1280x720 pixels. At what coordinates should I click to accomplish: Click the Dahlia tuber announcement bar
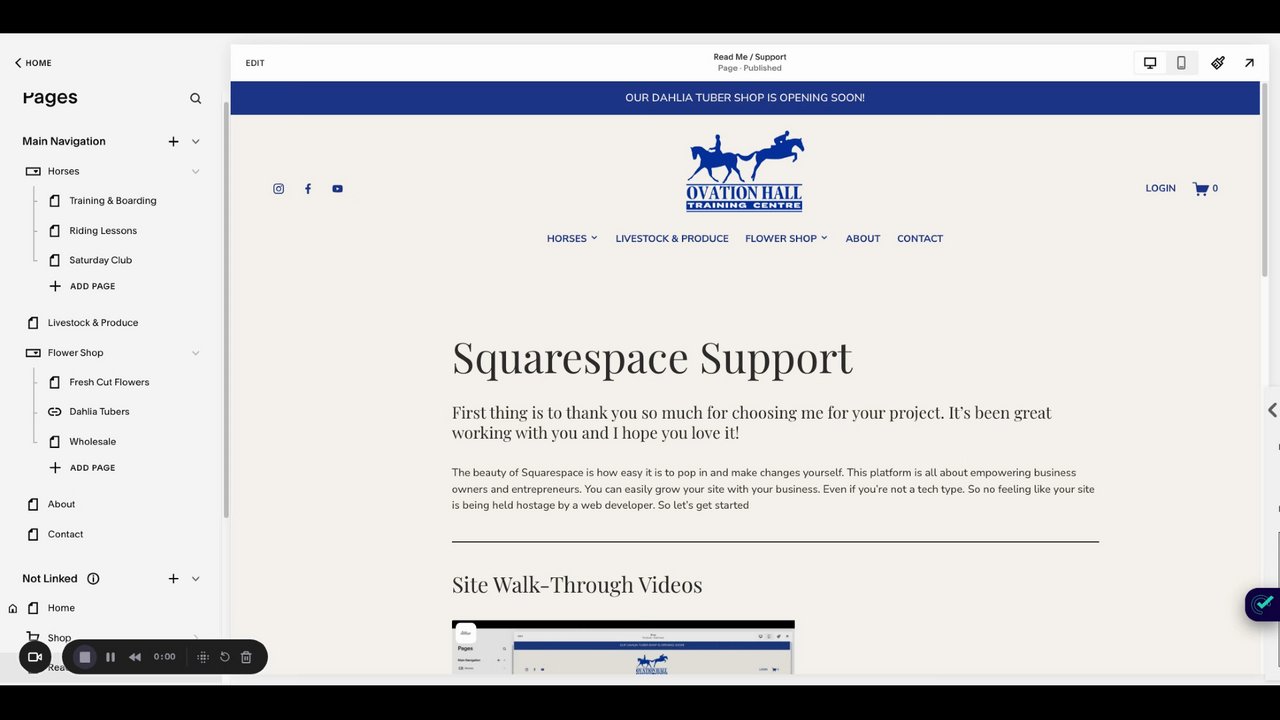(x=745, y=98)
